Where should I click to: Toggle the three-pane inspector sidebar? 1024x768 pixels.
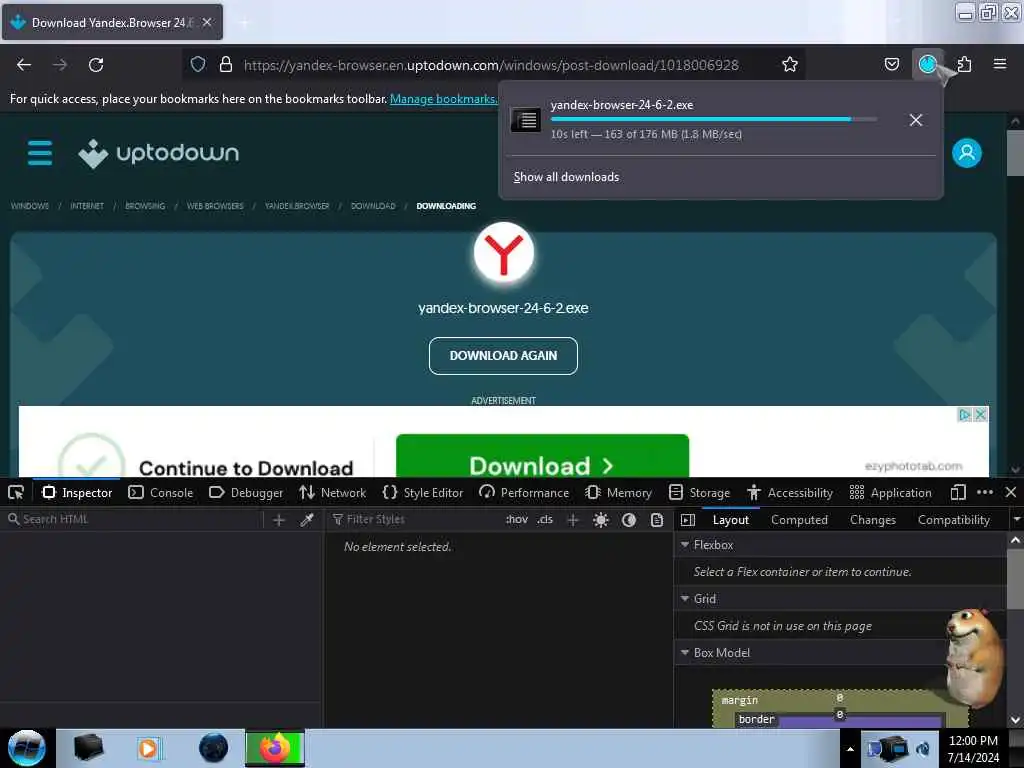click(688, 520)
